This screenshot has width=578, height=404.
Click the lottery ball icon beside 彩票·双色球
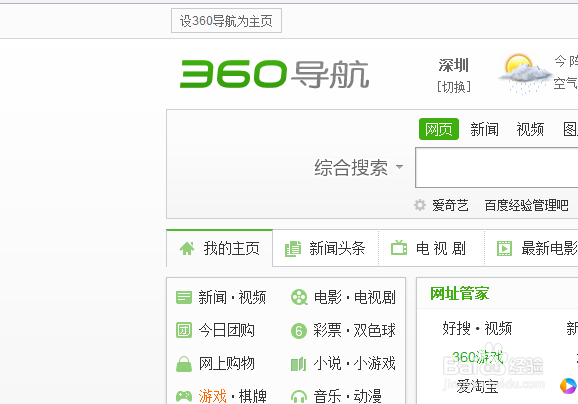coord(299,331)
